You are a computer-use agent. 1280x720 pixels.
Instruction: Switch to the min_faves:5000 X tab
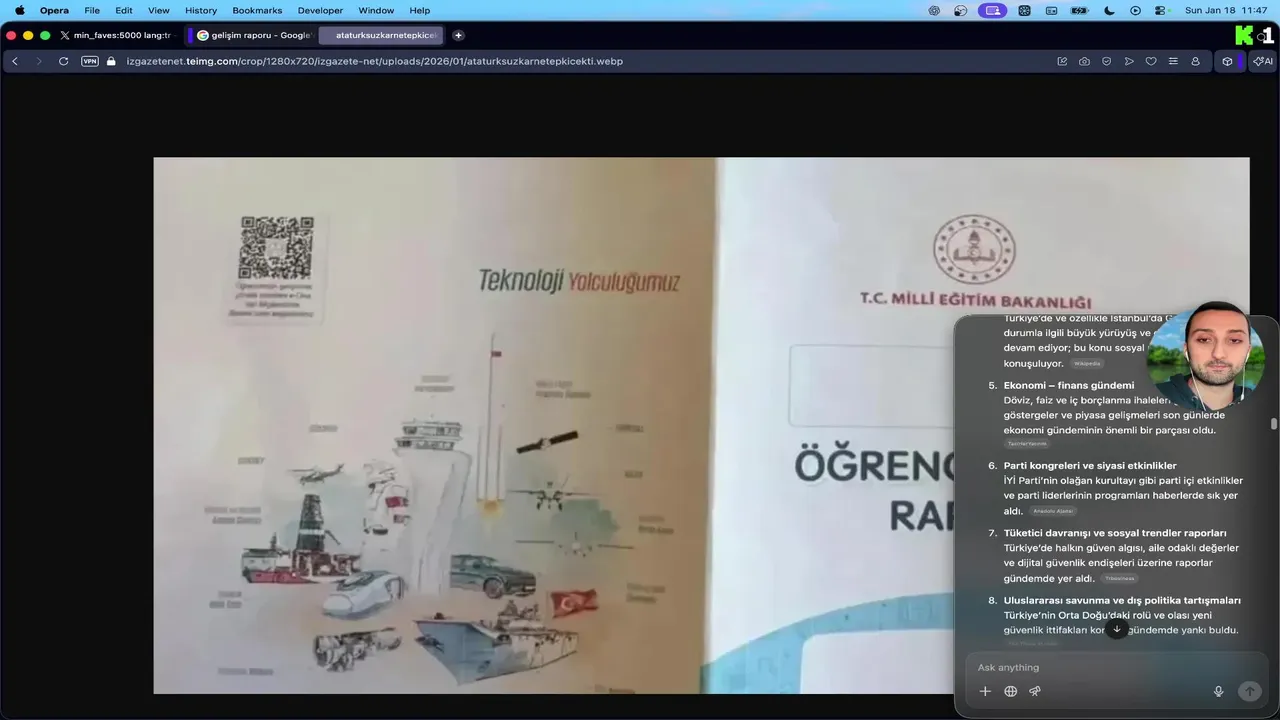116,35
